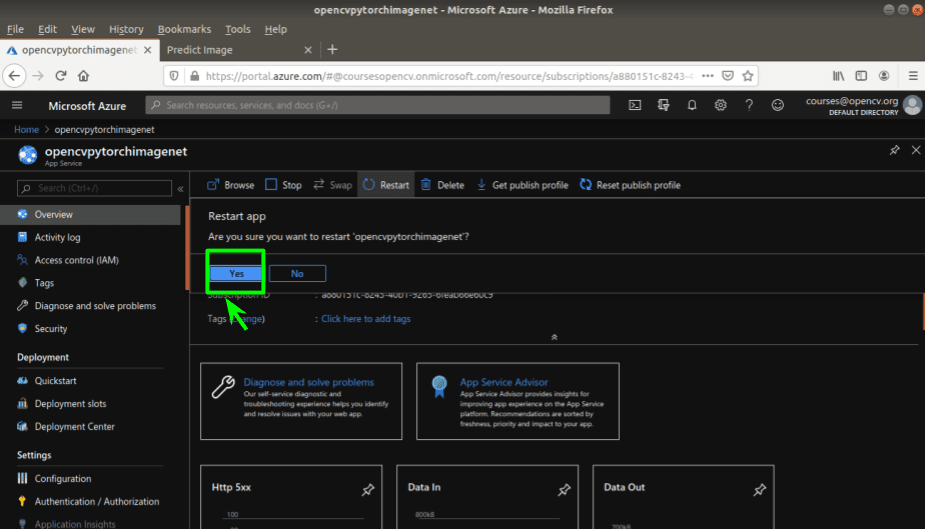This screenshot has width=925, height=529.
Task: Pin the Data In chart
Action: tap(564, 489)
